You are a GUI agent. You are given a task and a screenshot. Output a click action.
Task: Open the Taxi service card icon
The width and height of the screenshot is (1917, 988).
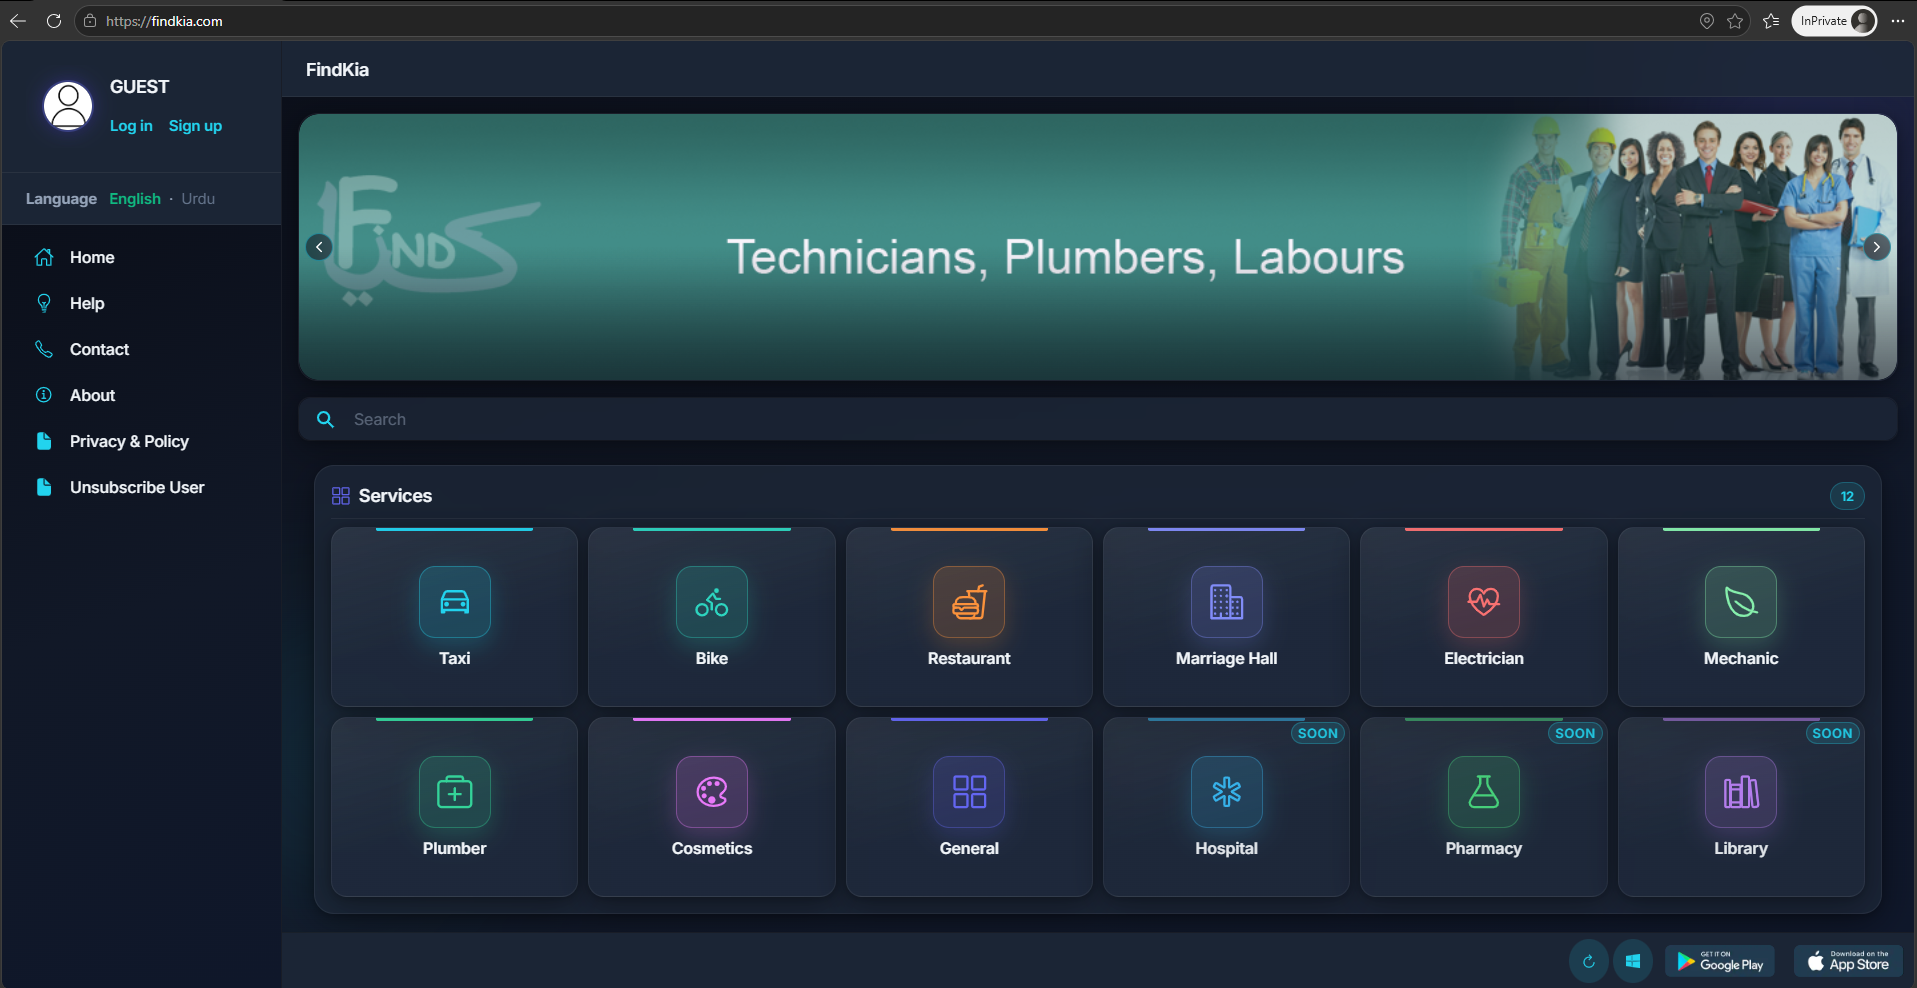pyautogui.click(x=454, y=602)
